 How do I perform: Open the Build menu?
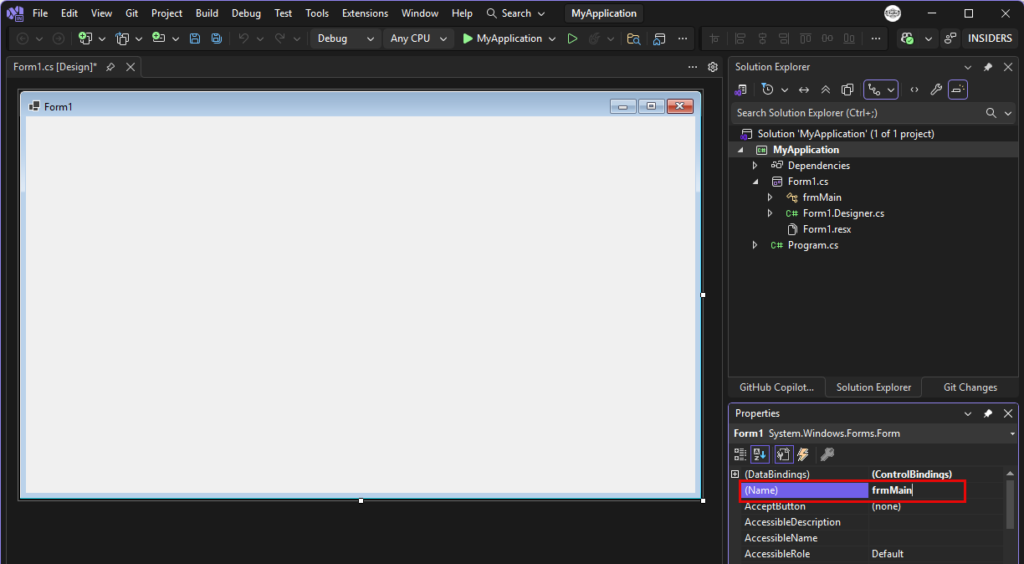[x=207, y=13]
